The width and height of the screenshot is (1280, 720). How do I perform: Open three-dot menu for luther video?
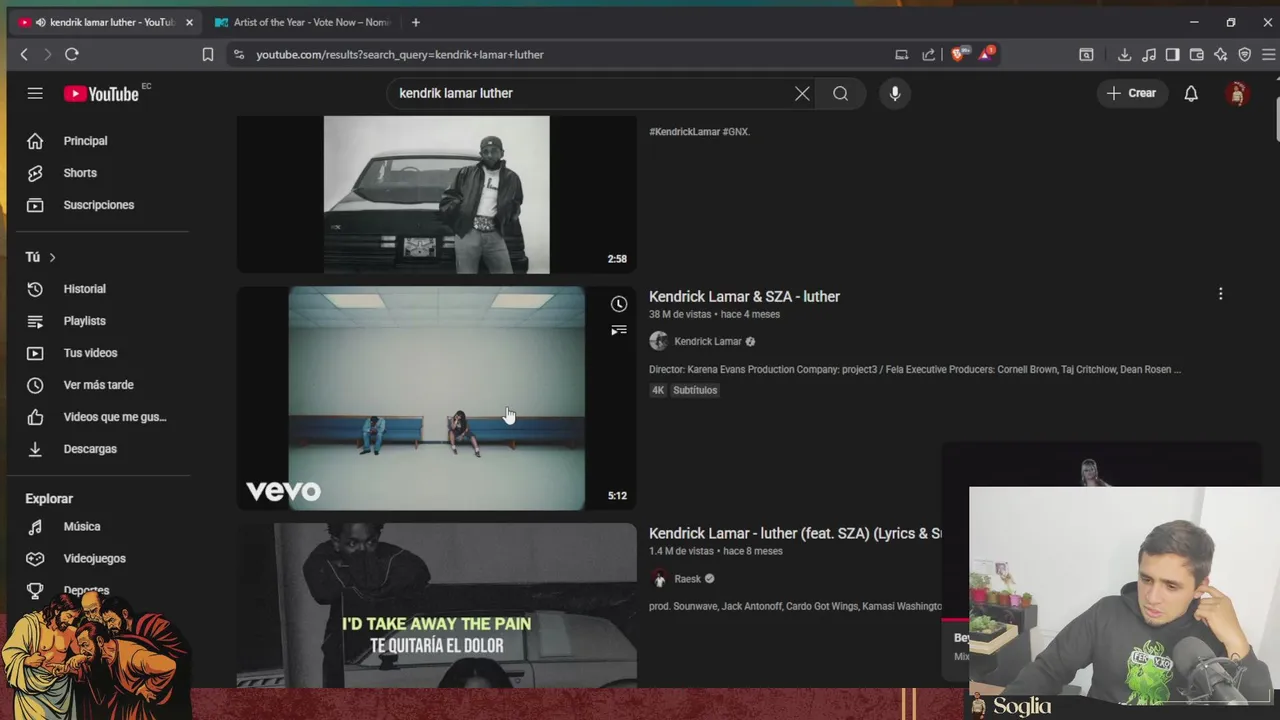click(x=1220, y=294)
